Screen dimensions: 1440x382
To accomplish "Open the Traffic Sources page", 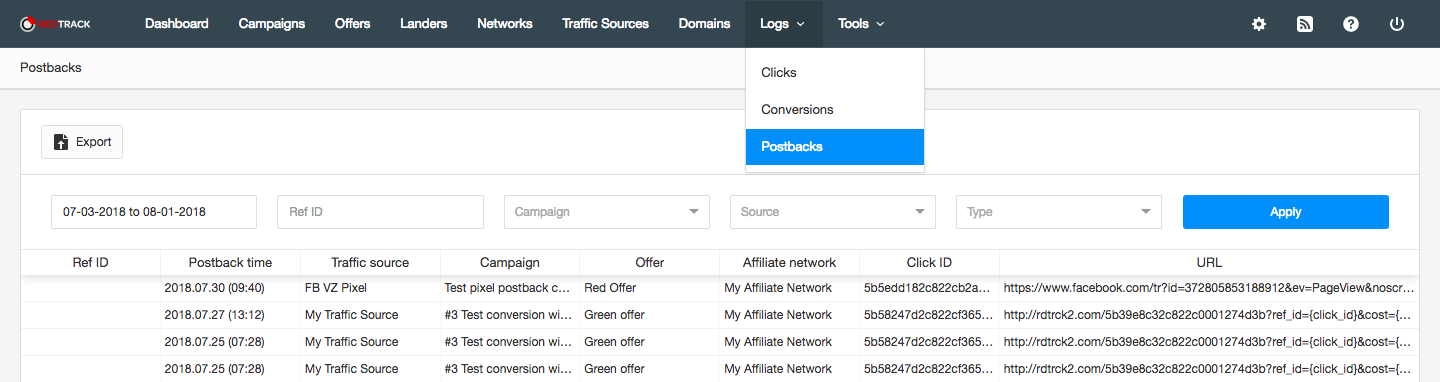I will point(605,24).
